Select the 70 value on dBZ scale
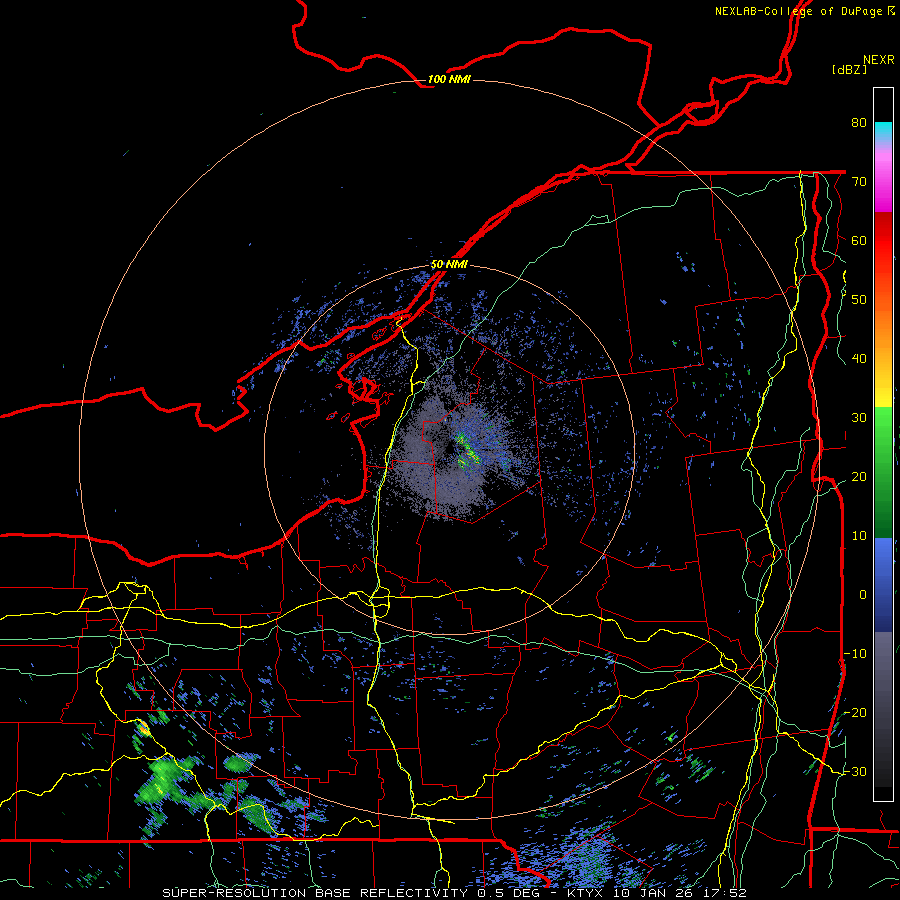The width and height of the screenshot is (900, 900). (859, 182)
